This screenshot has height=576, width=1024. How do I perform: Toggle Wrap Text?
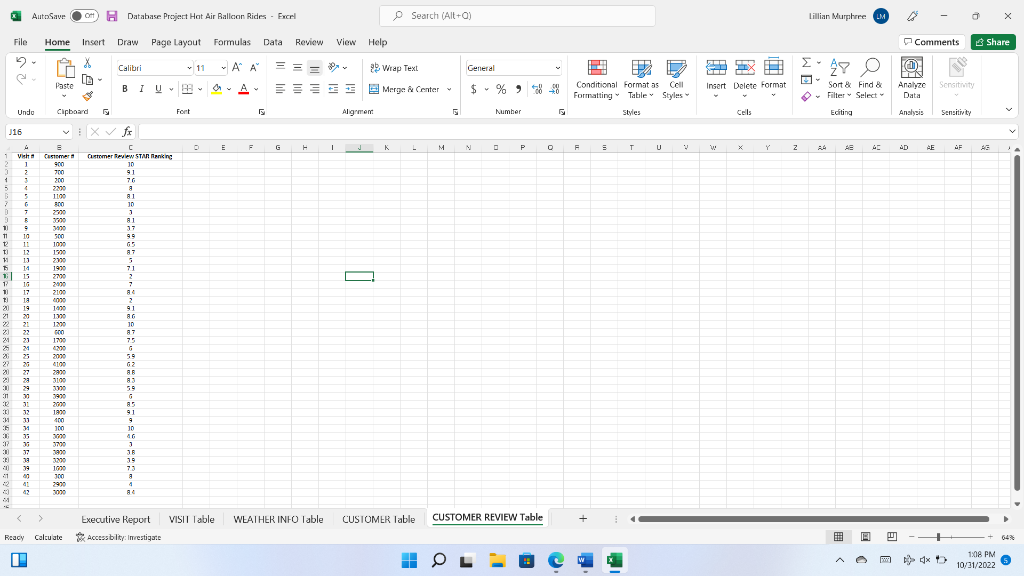(394, 68)
